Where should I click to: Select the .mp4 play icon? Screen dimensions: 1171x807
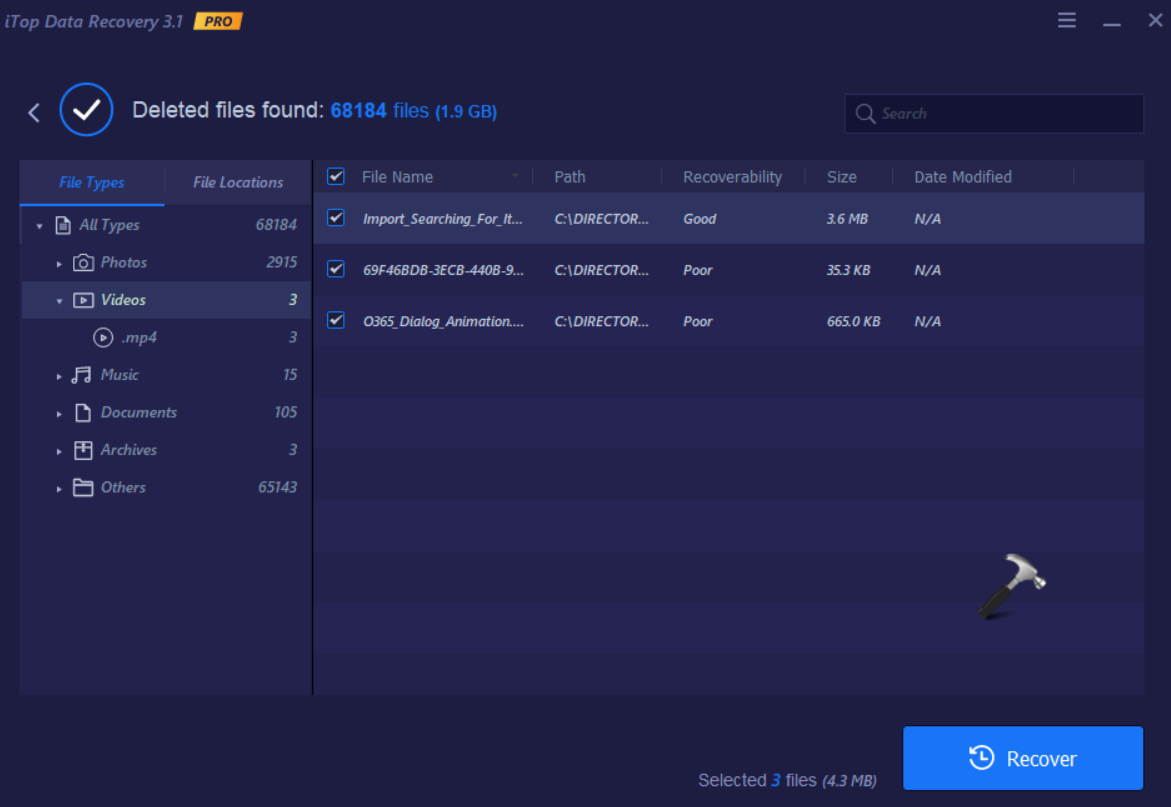[x=103, y=338]
